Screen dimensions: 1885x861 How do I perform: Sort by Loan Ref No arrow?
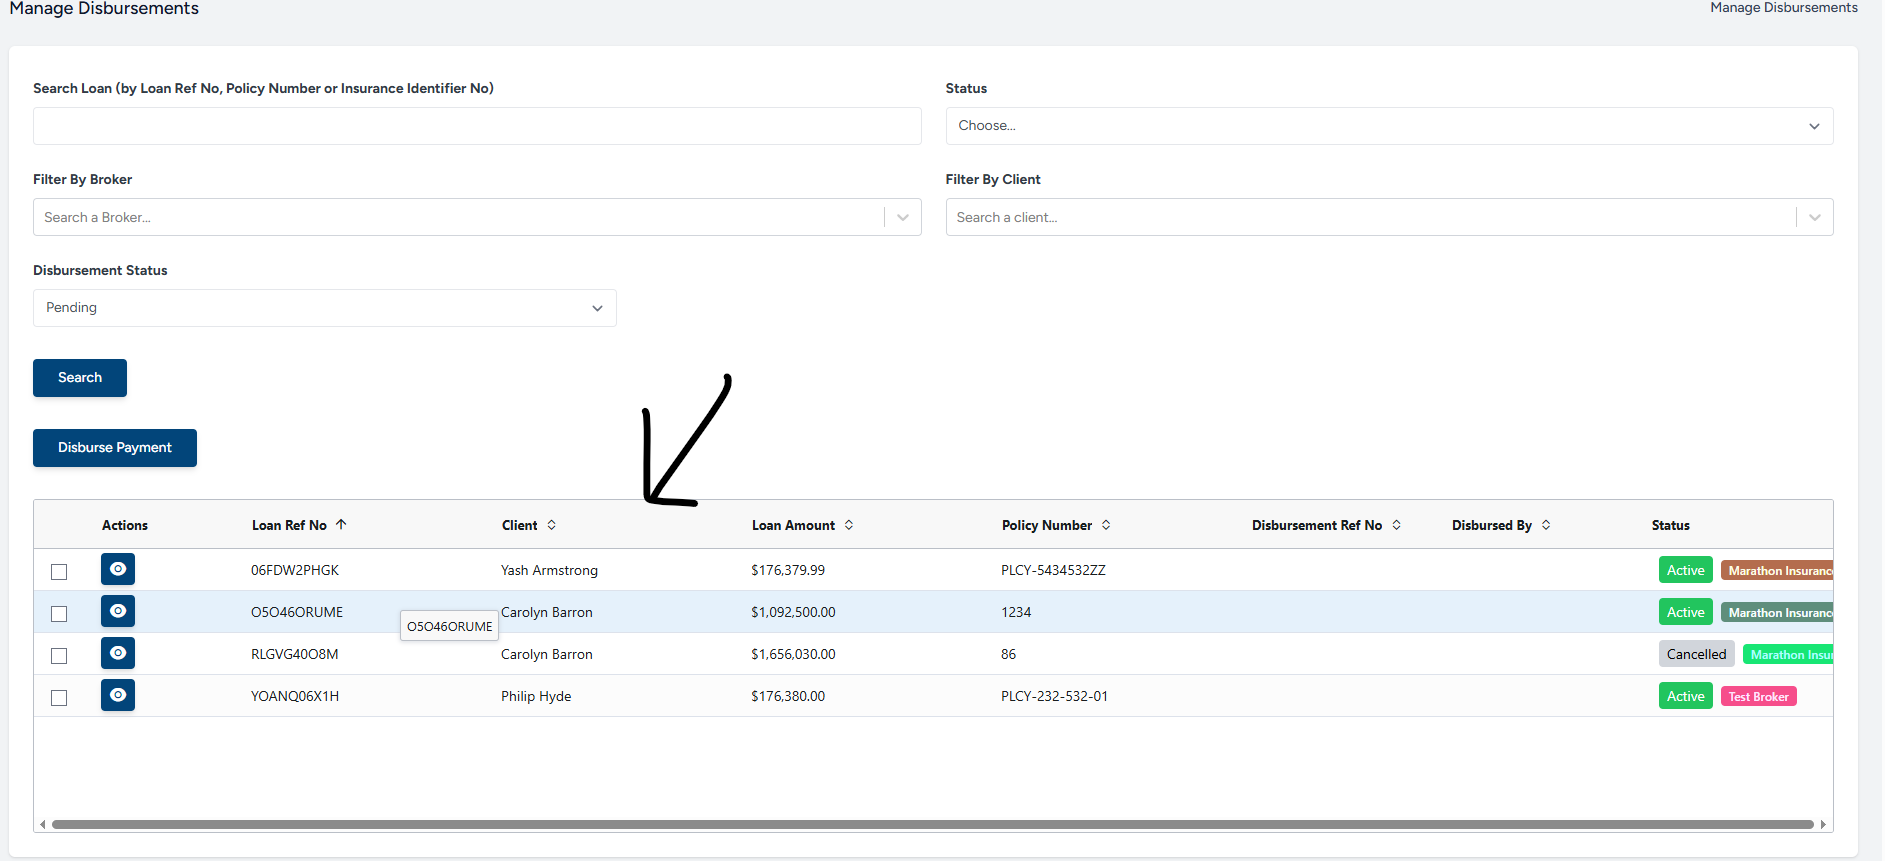(x=341, y=525)
